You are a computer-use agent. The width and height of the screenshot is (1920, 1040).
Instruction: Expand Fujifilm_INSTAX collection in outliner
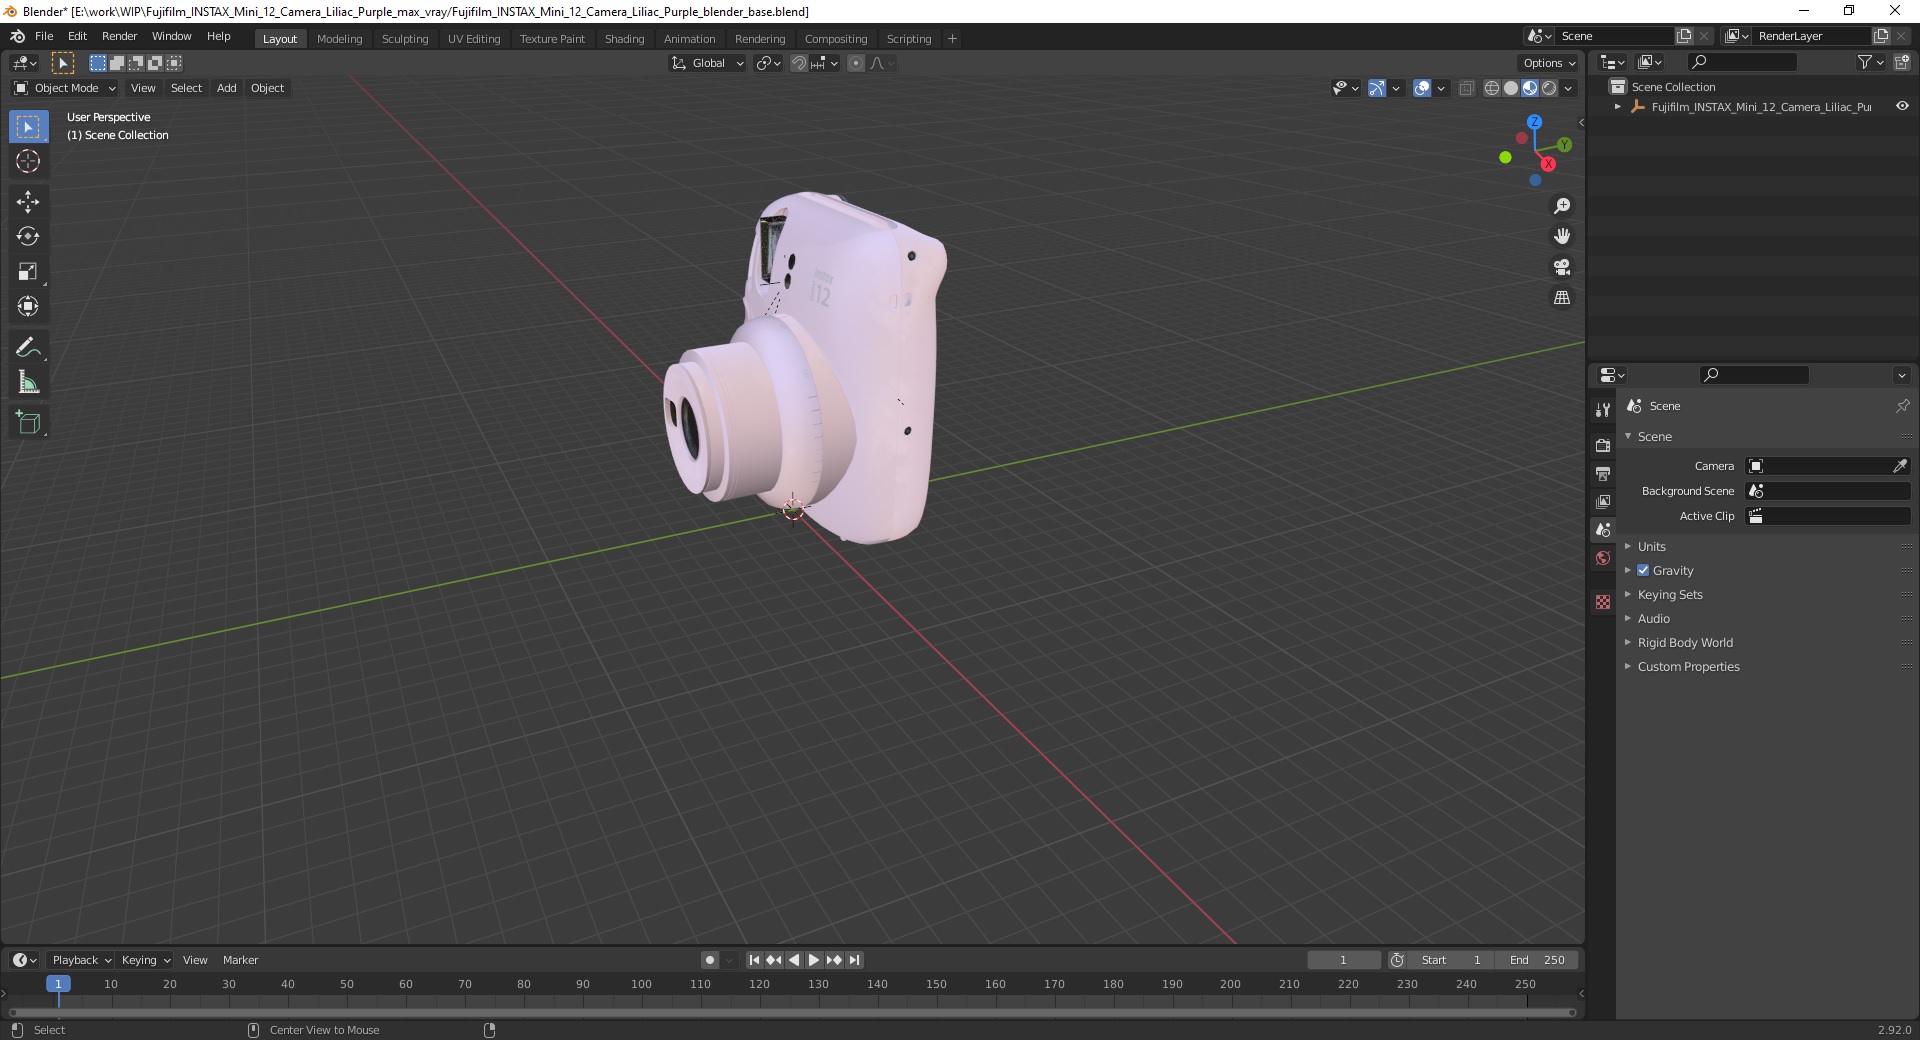1618,106
